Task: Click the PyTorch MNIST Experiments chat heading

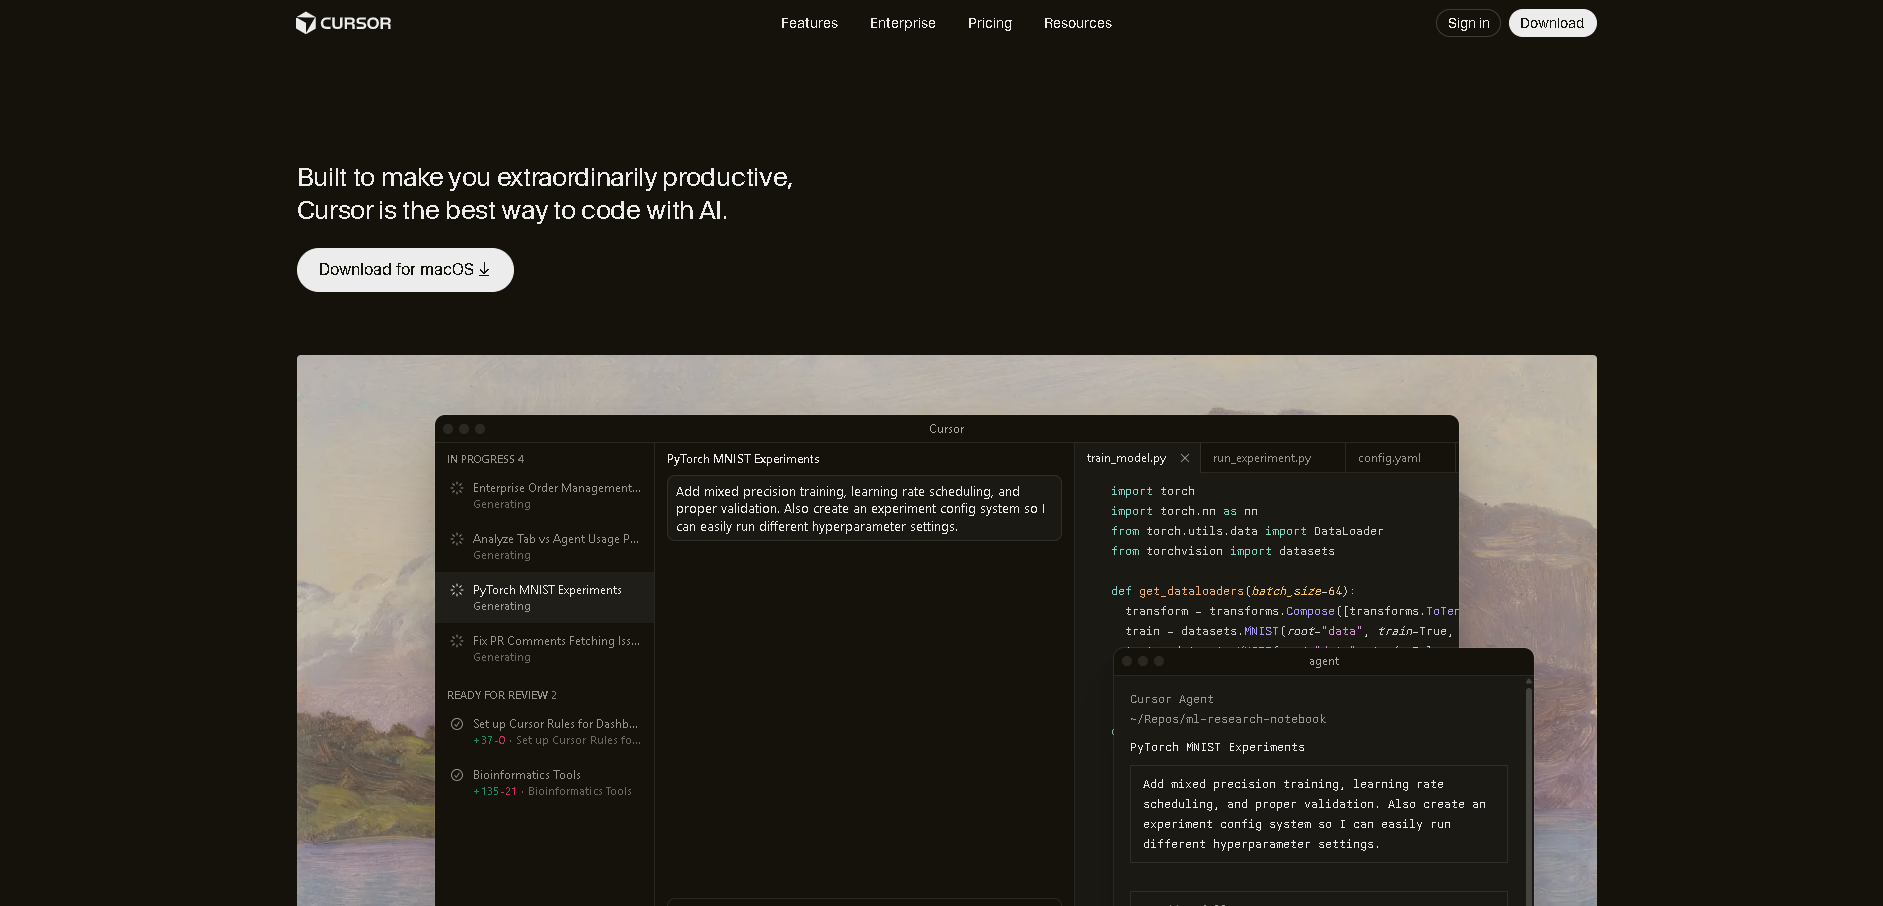Action: pyautogui.click(x=743, y=459)
